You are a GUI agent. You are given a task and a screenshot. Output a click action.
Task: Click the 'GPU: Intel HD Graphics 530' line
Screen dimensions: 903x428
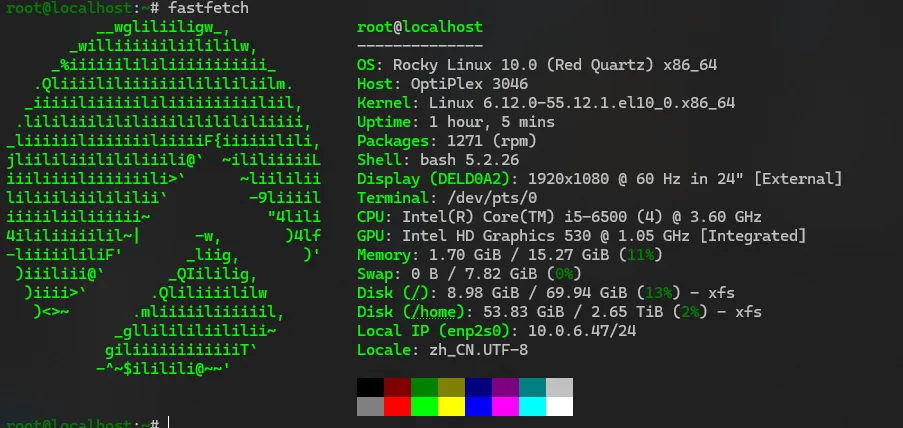582,236
